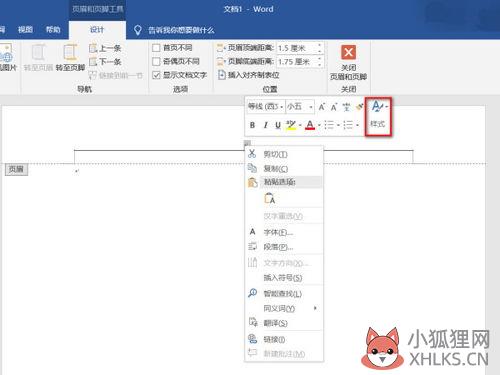Open the 小五 font size dropdown

click(x=311, y=107)
